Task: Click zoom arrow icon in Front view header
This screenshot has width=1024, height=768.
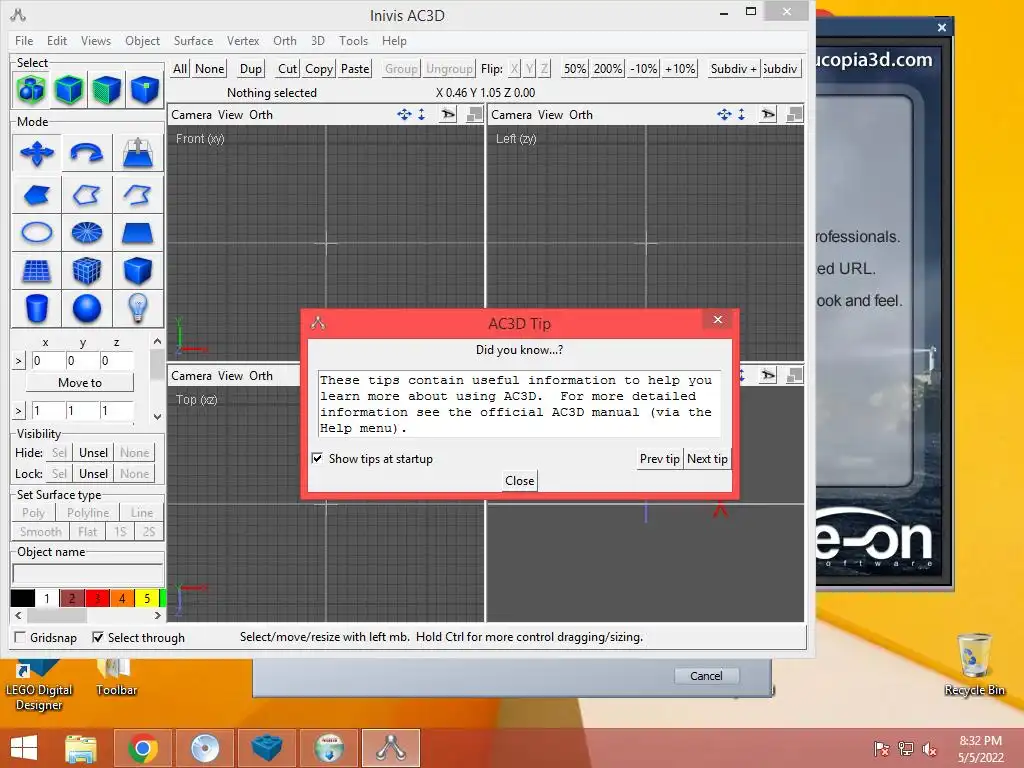Action: coord(422,115)
